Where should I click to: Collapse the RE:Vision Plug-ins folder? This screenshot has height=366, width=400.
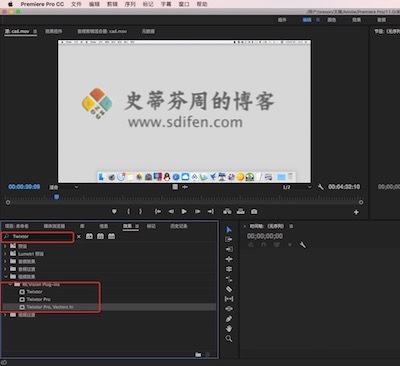click(x=10, y=284)
